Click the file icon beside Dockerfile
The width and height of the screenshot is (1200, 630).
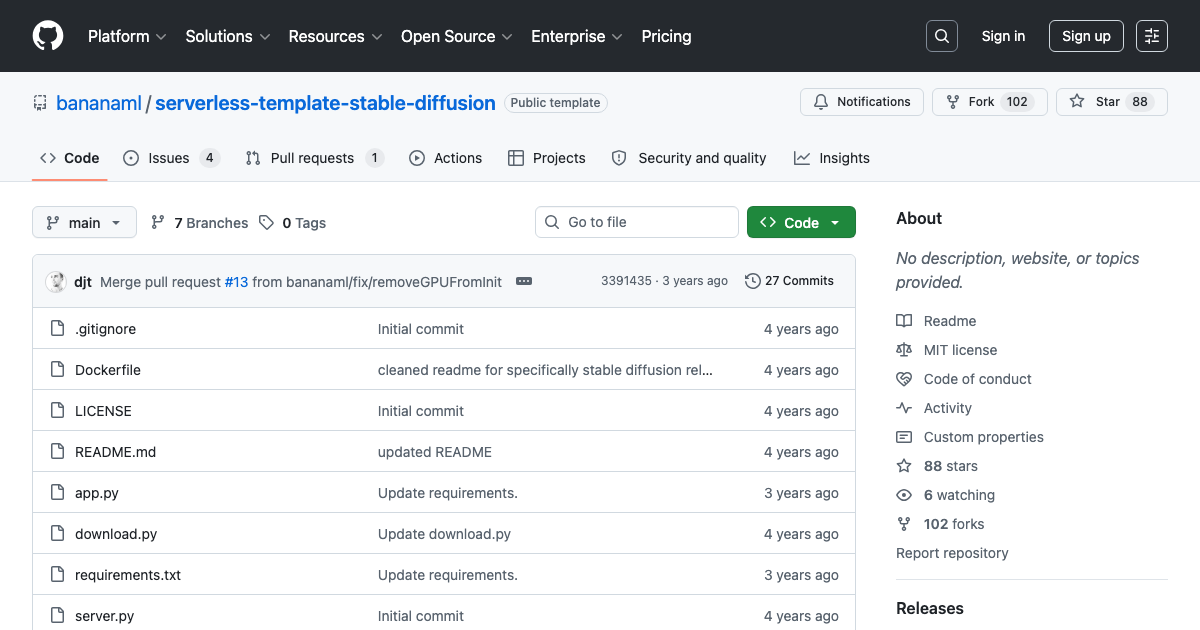pos(57,370)
